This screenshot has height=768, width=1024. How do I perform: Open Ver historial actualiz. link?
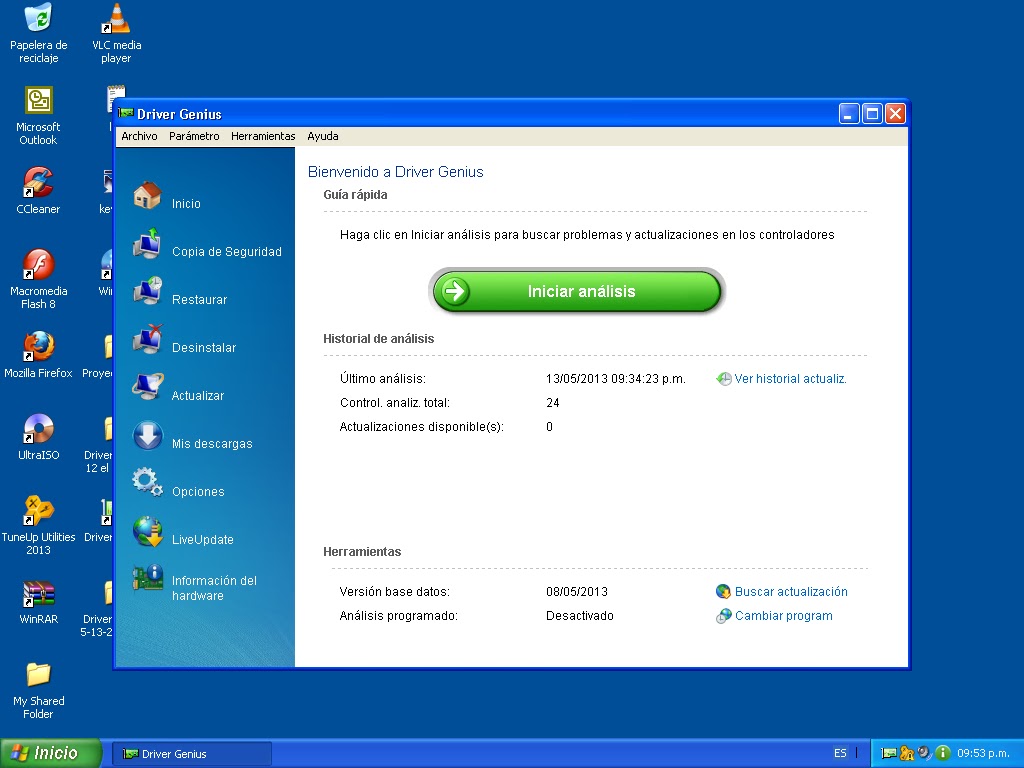(790, 379)
